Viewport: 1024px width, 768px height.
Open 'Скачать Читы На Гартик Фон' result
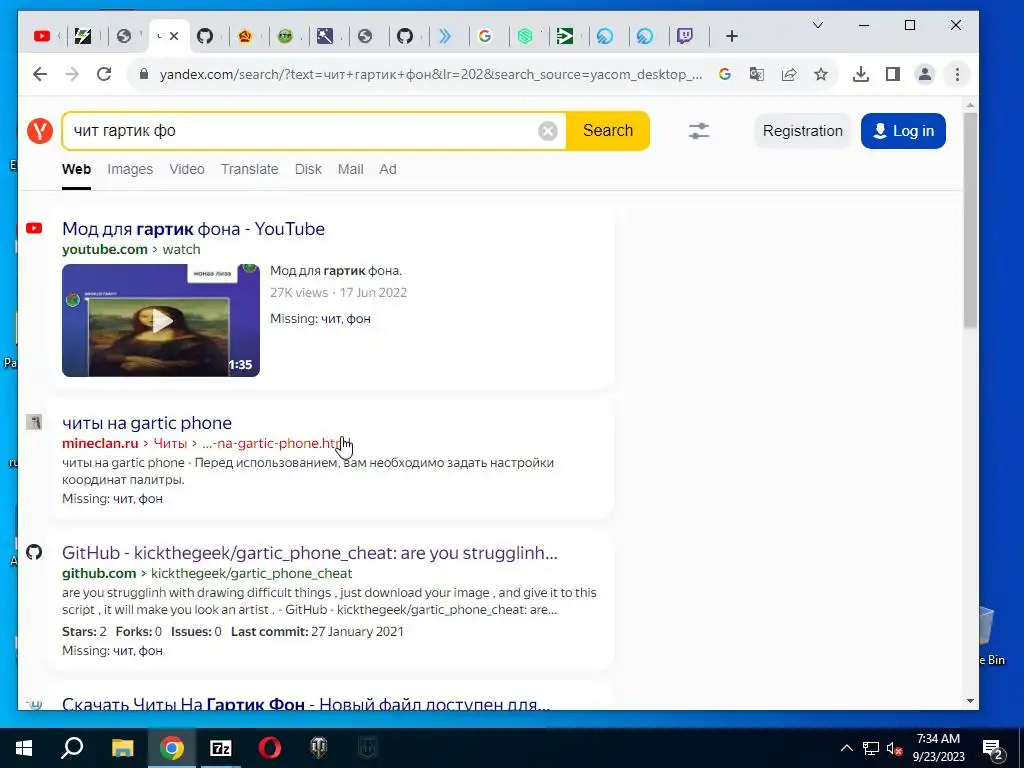tap(306, 703)
